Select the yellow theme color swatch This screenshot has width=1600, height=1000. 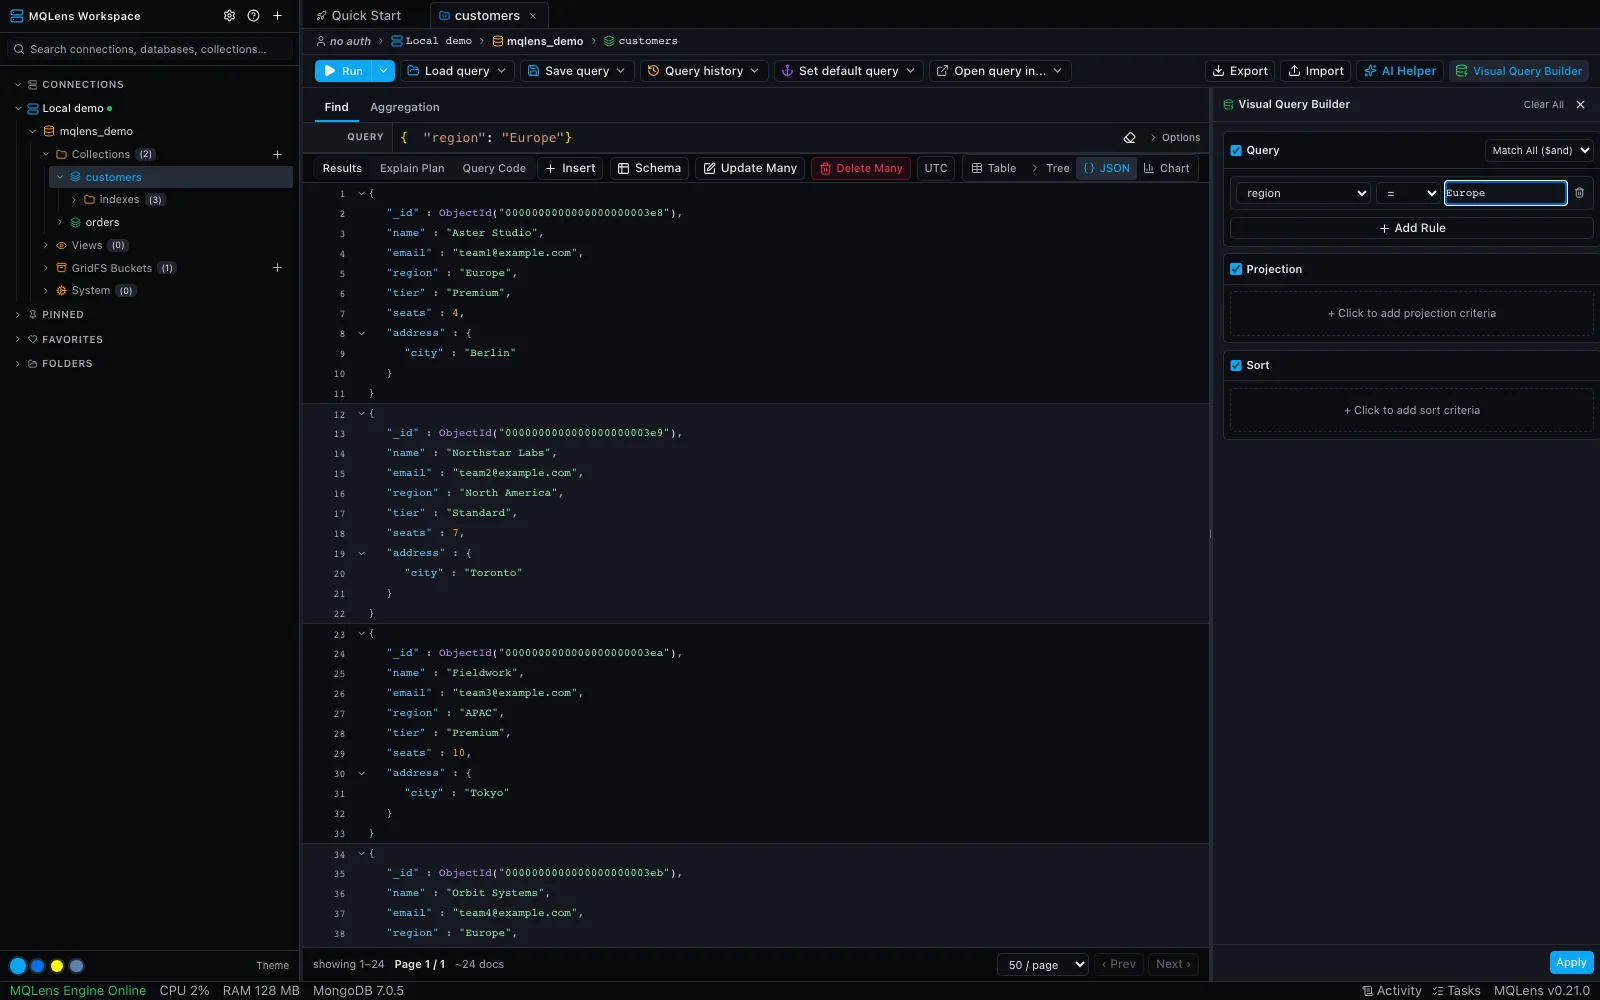click(57, 965)
